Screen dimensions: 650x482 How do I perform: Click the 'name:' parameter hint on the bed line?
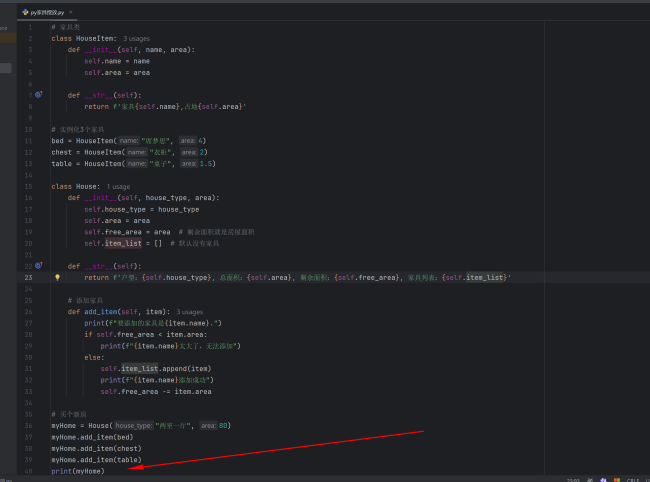[x=129, y=141]
